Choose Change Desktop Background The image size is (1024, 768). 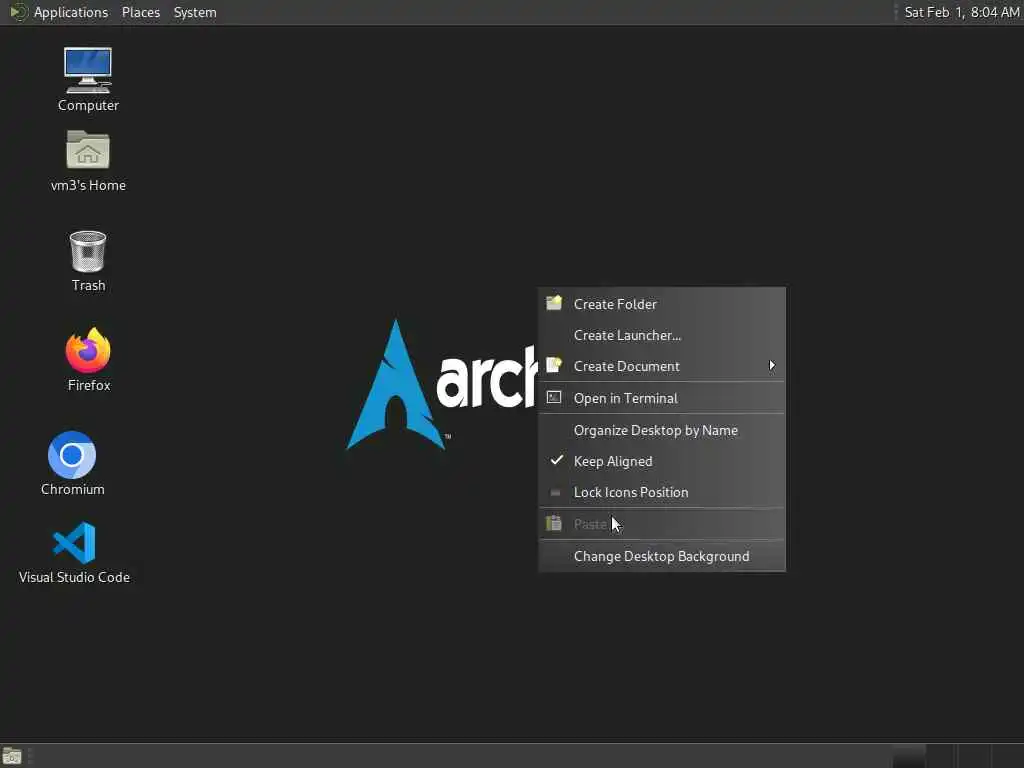pos(662,556)
